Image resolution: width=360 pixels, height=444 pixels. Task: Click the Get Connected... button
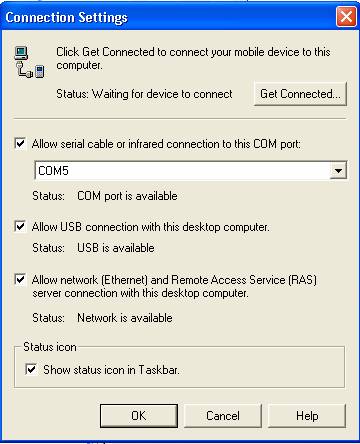pyautogui.click(x=300, y=94)
